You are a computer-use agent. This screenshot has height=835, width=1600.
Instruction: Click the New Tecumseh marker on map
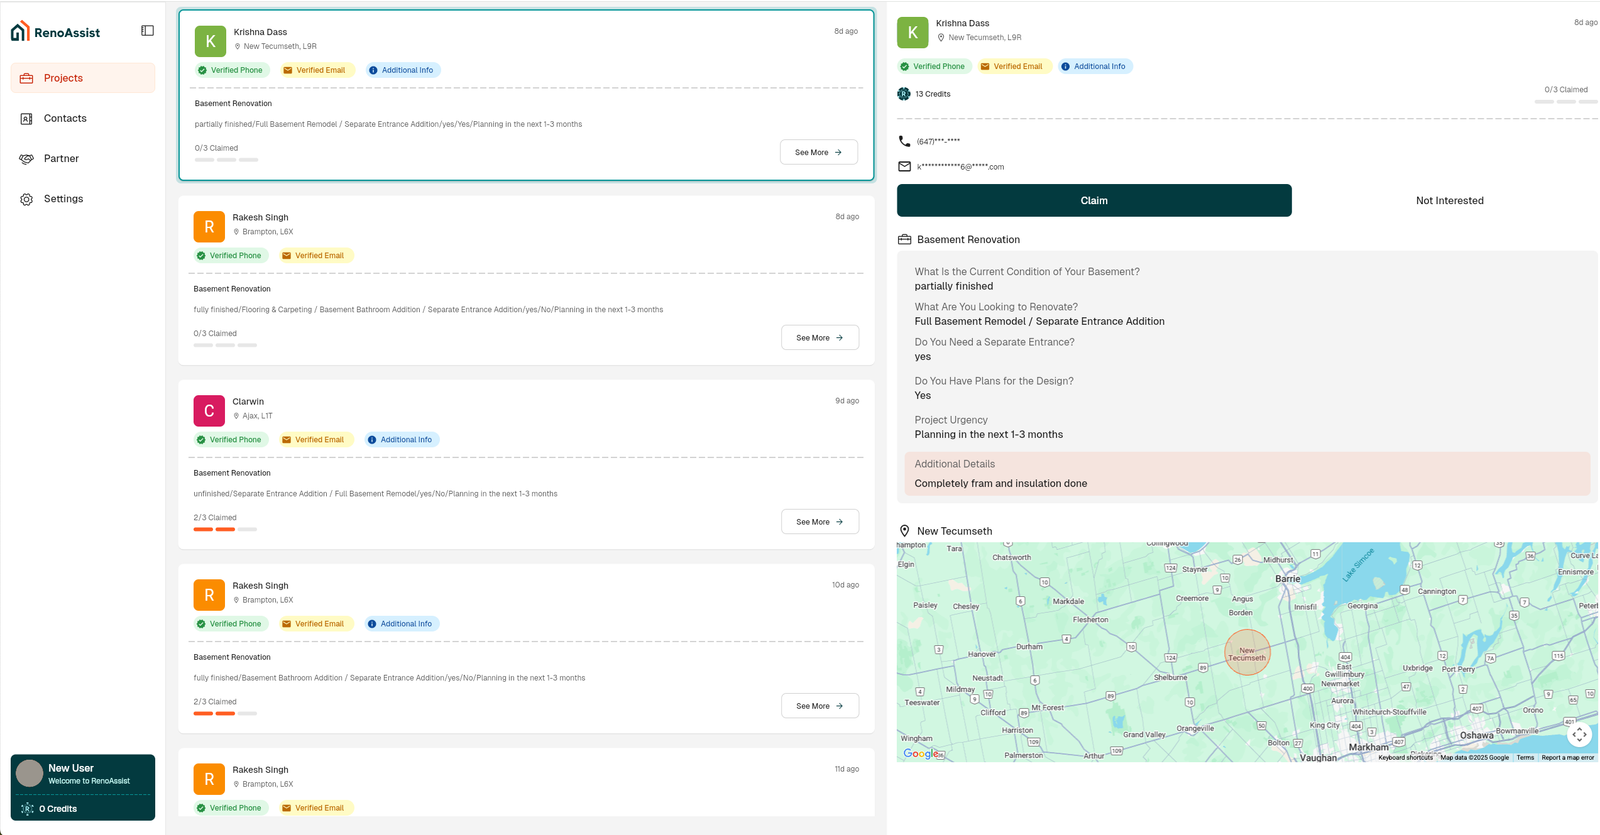[1247, 652]
